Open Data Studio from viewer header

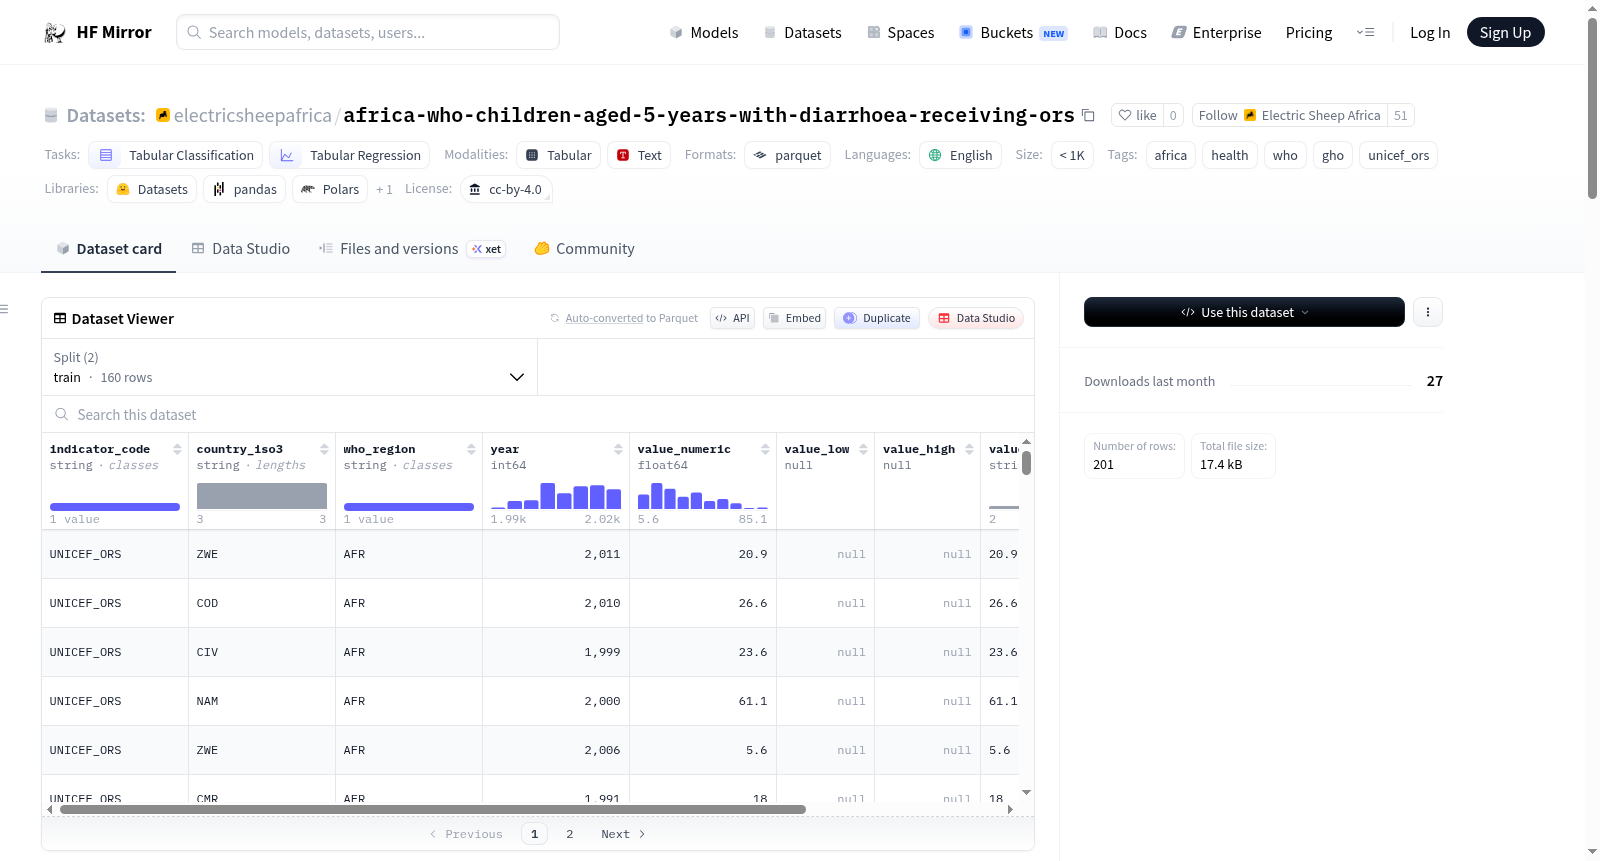976,319
